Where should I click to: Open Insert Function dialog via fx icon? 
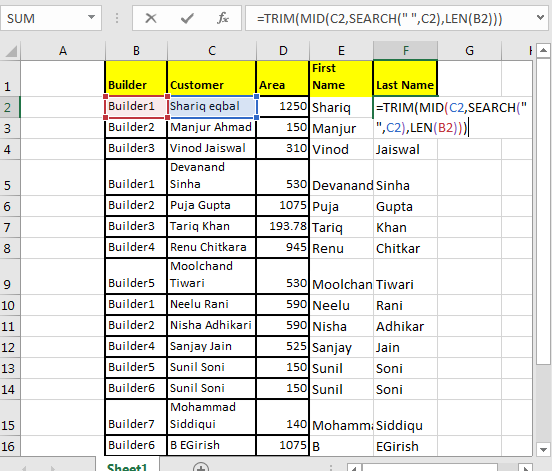tap(223, 18)
